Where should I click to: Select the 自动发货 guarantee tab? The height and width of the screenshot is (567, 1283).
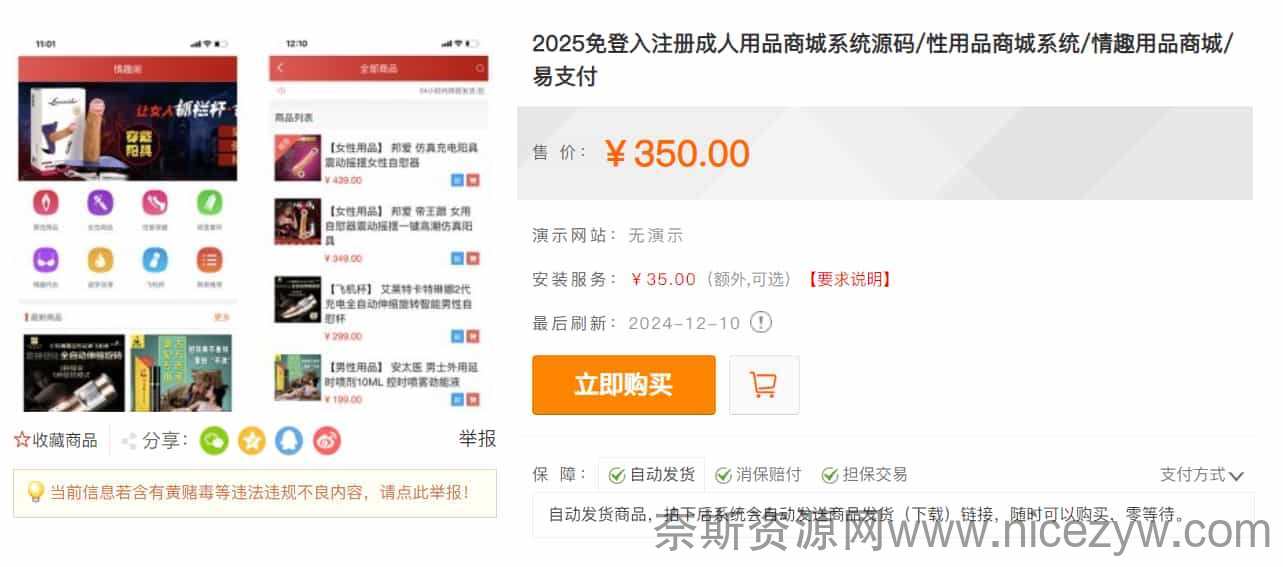coord(651,475)
